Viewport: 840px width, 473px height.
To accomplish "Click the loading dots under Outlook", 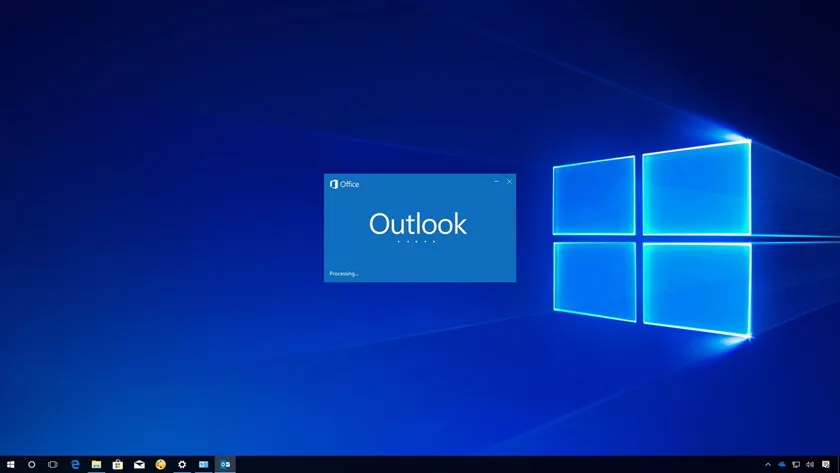I will click(x=416, y=242).
